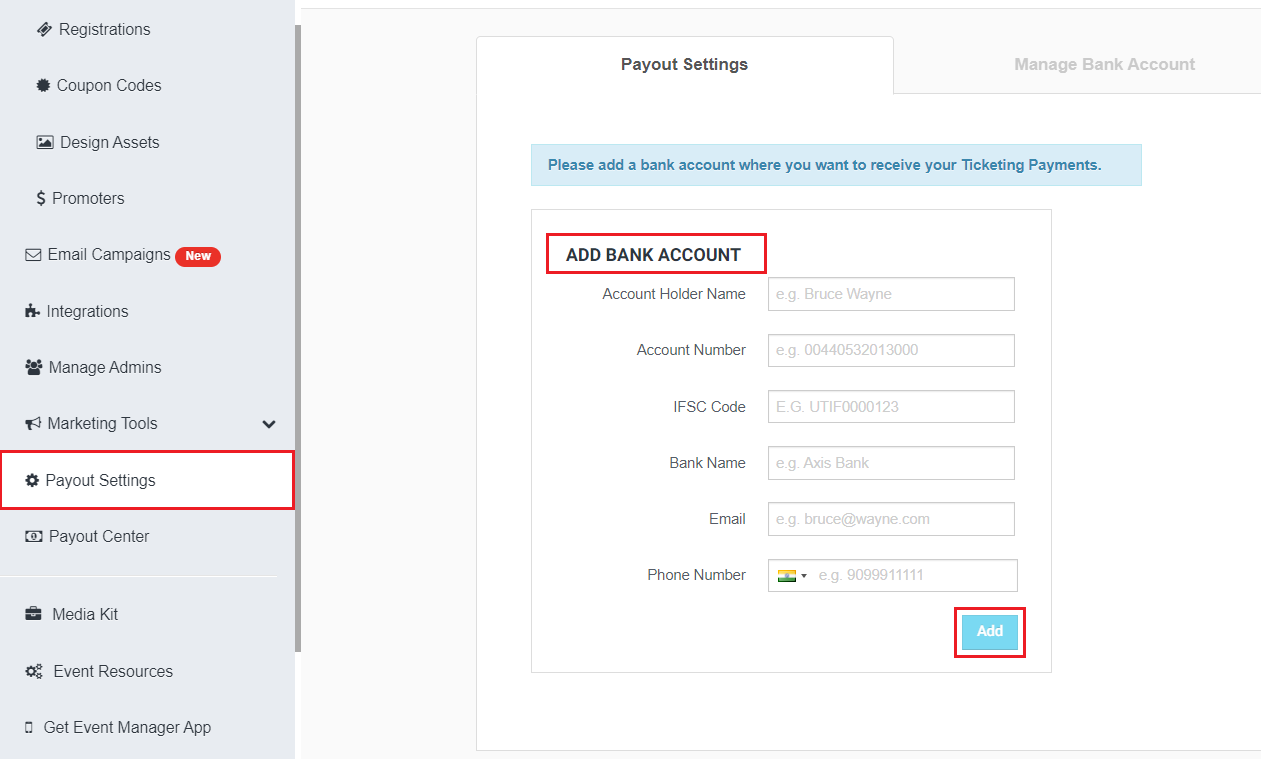Click the Payout Settings gear icon
Viewport: 1261px width, 759px height.
click(34, 480)
